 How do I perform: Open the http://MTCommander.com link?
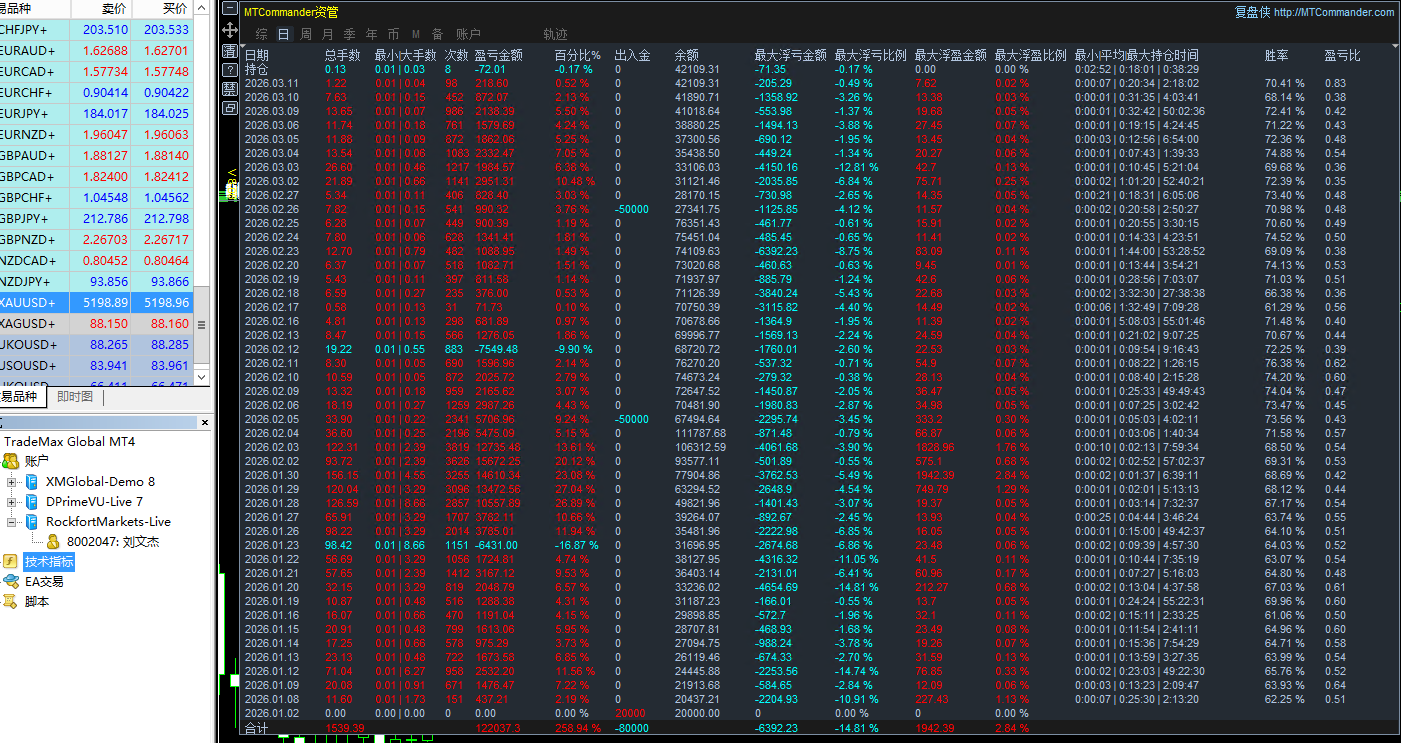pyautogui.click(x=1334, y=12)
